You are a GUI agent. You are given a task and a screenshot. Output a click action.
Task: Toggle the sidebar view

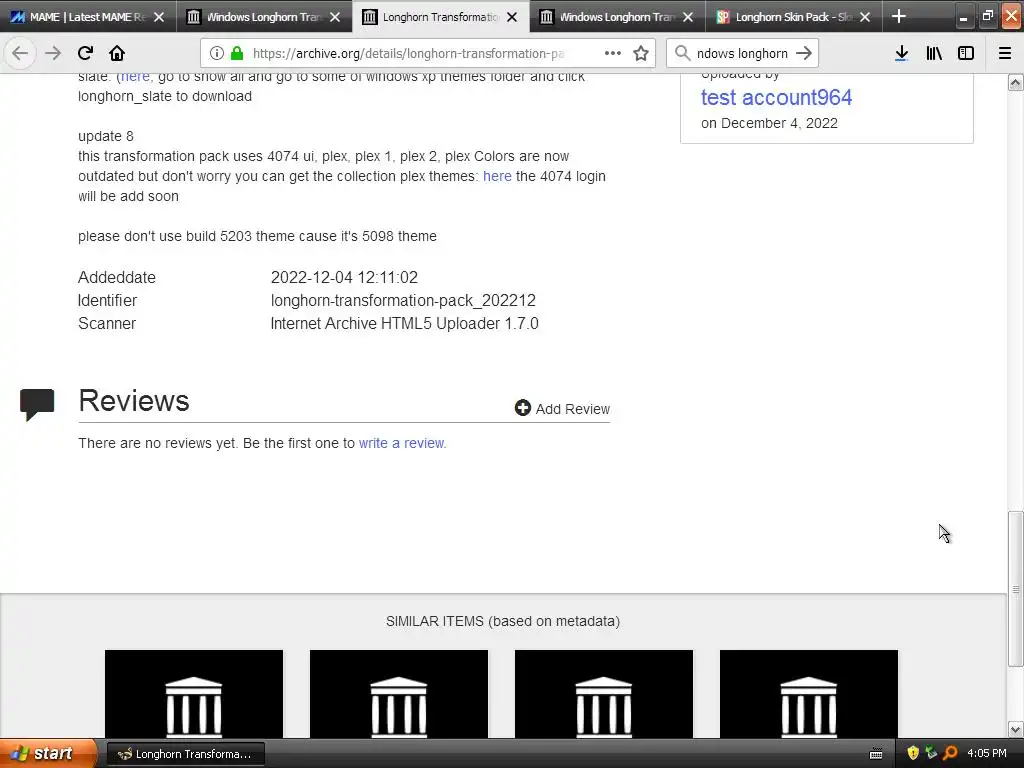click(x=966, y=53)
